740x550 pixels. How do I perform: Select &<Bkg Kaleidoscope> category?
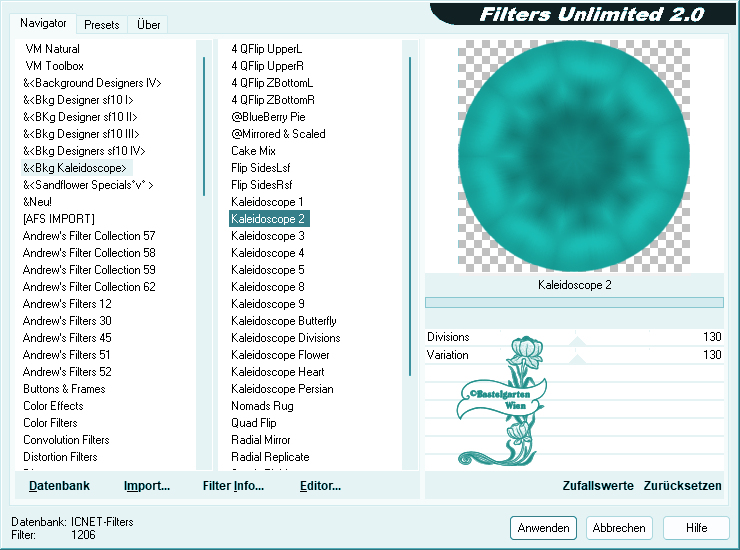tap(76, 168)
